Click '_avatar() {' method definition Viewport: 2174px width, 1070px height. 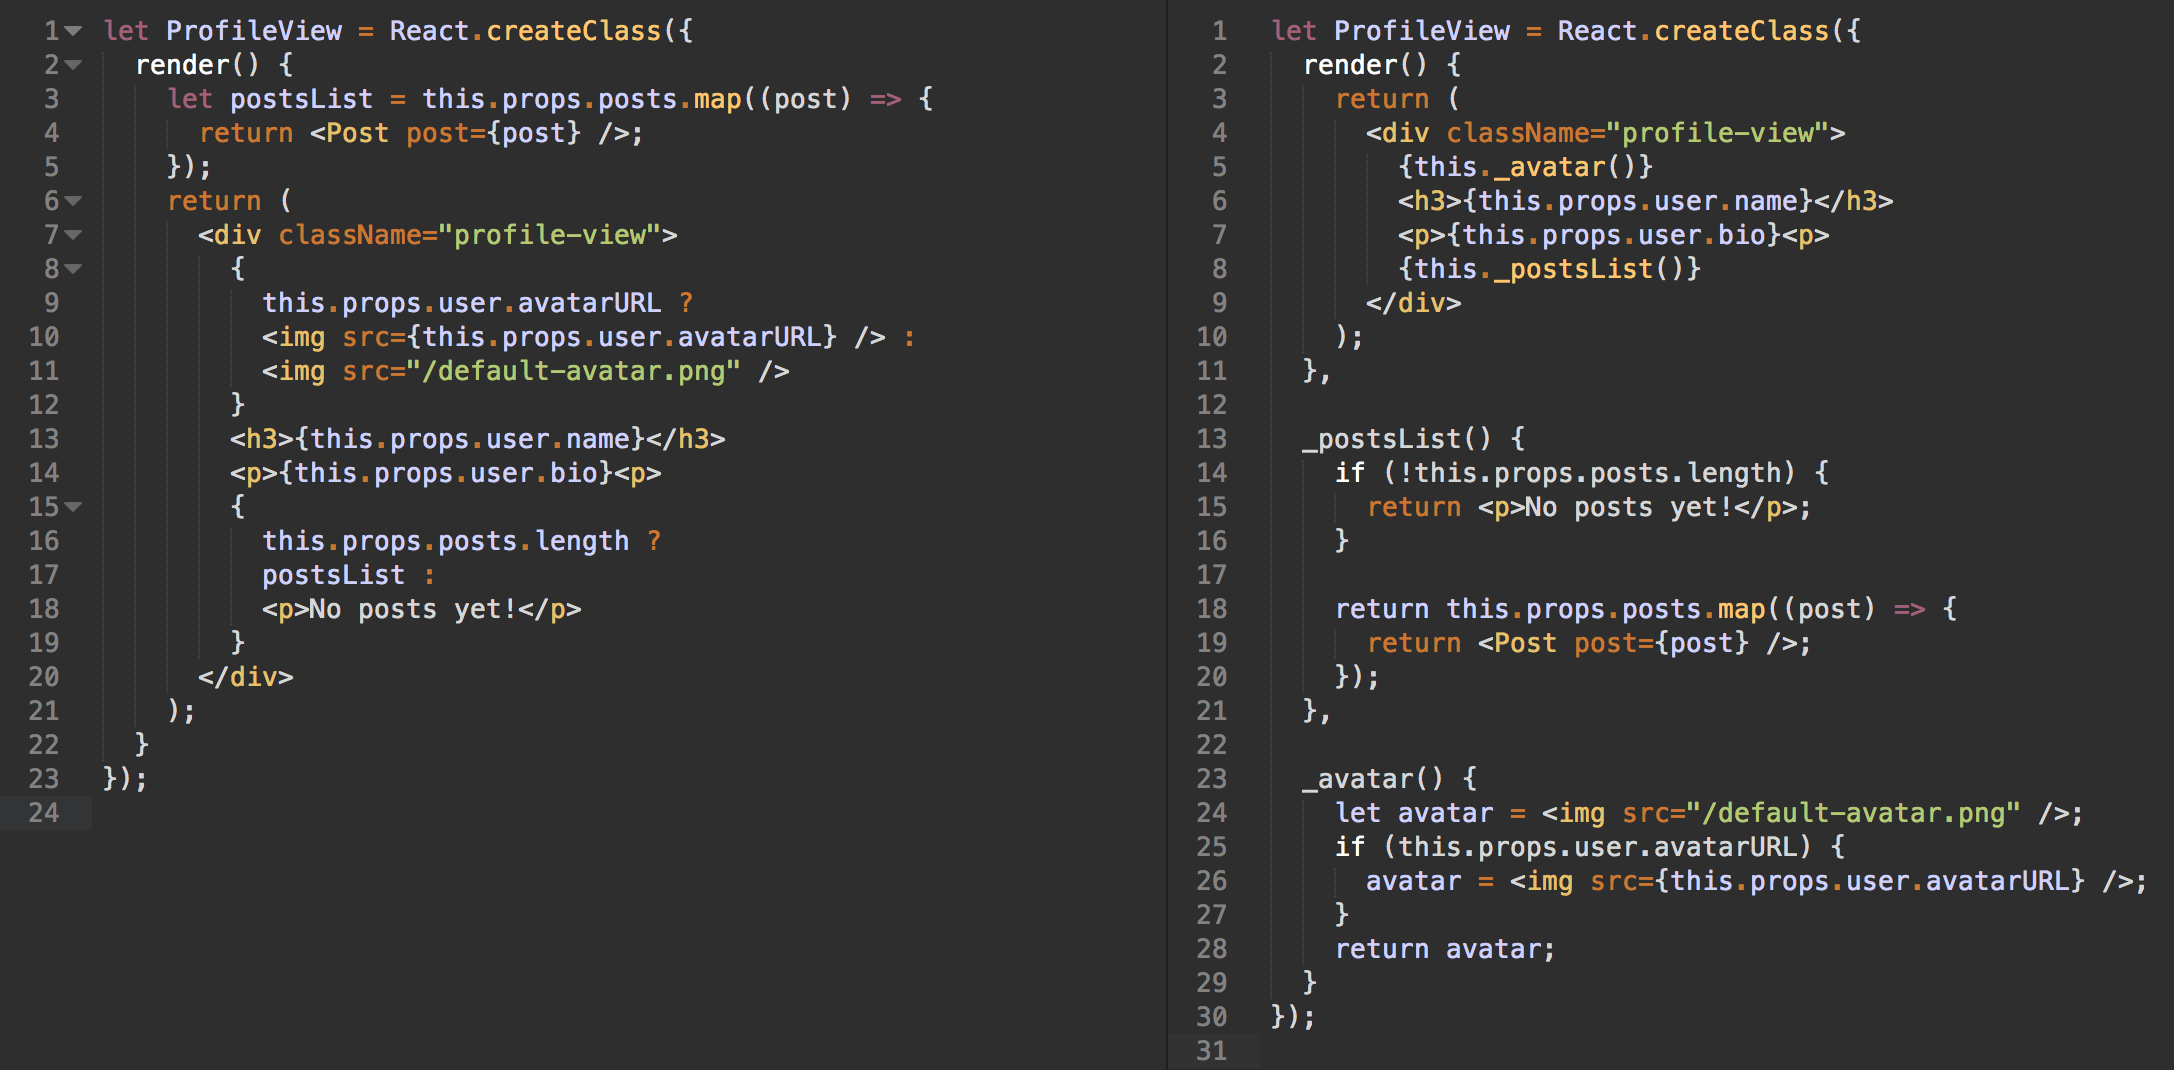pos(1389,779)
